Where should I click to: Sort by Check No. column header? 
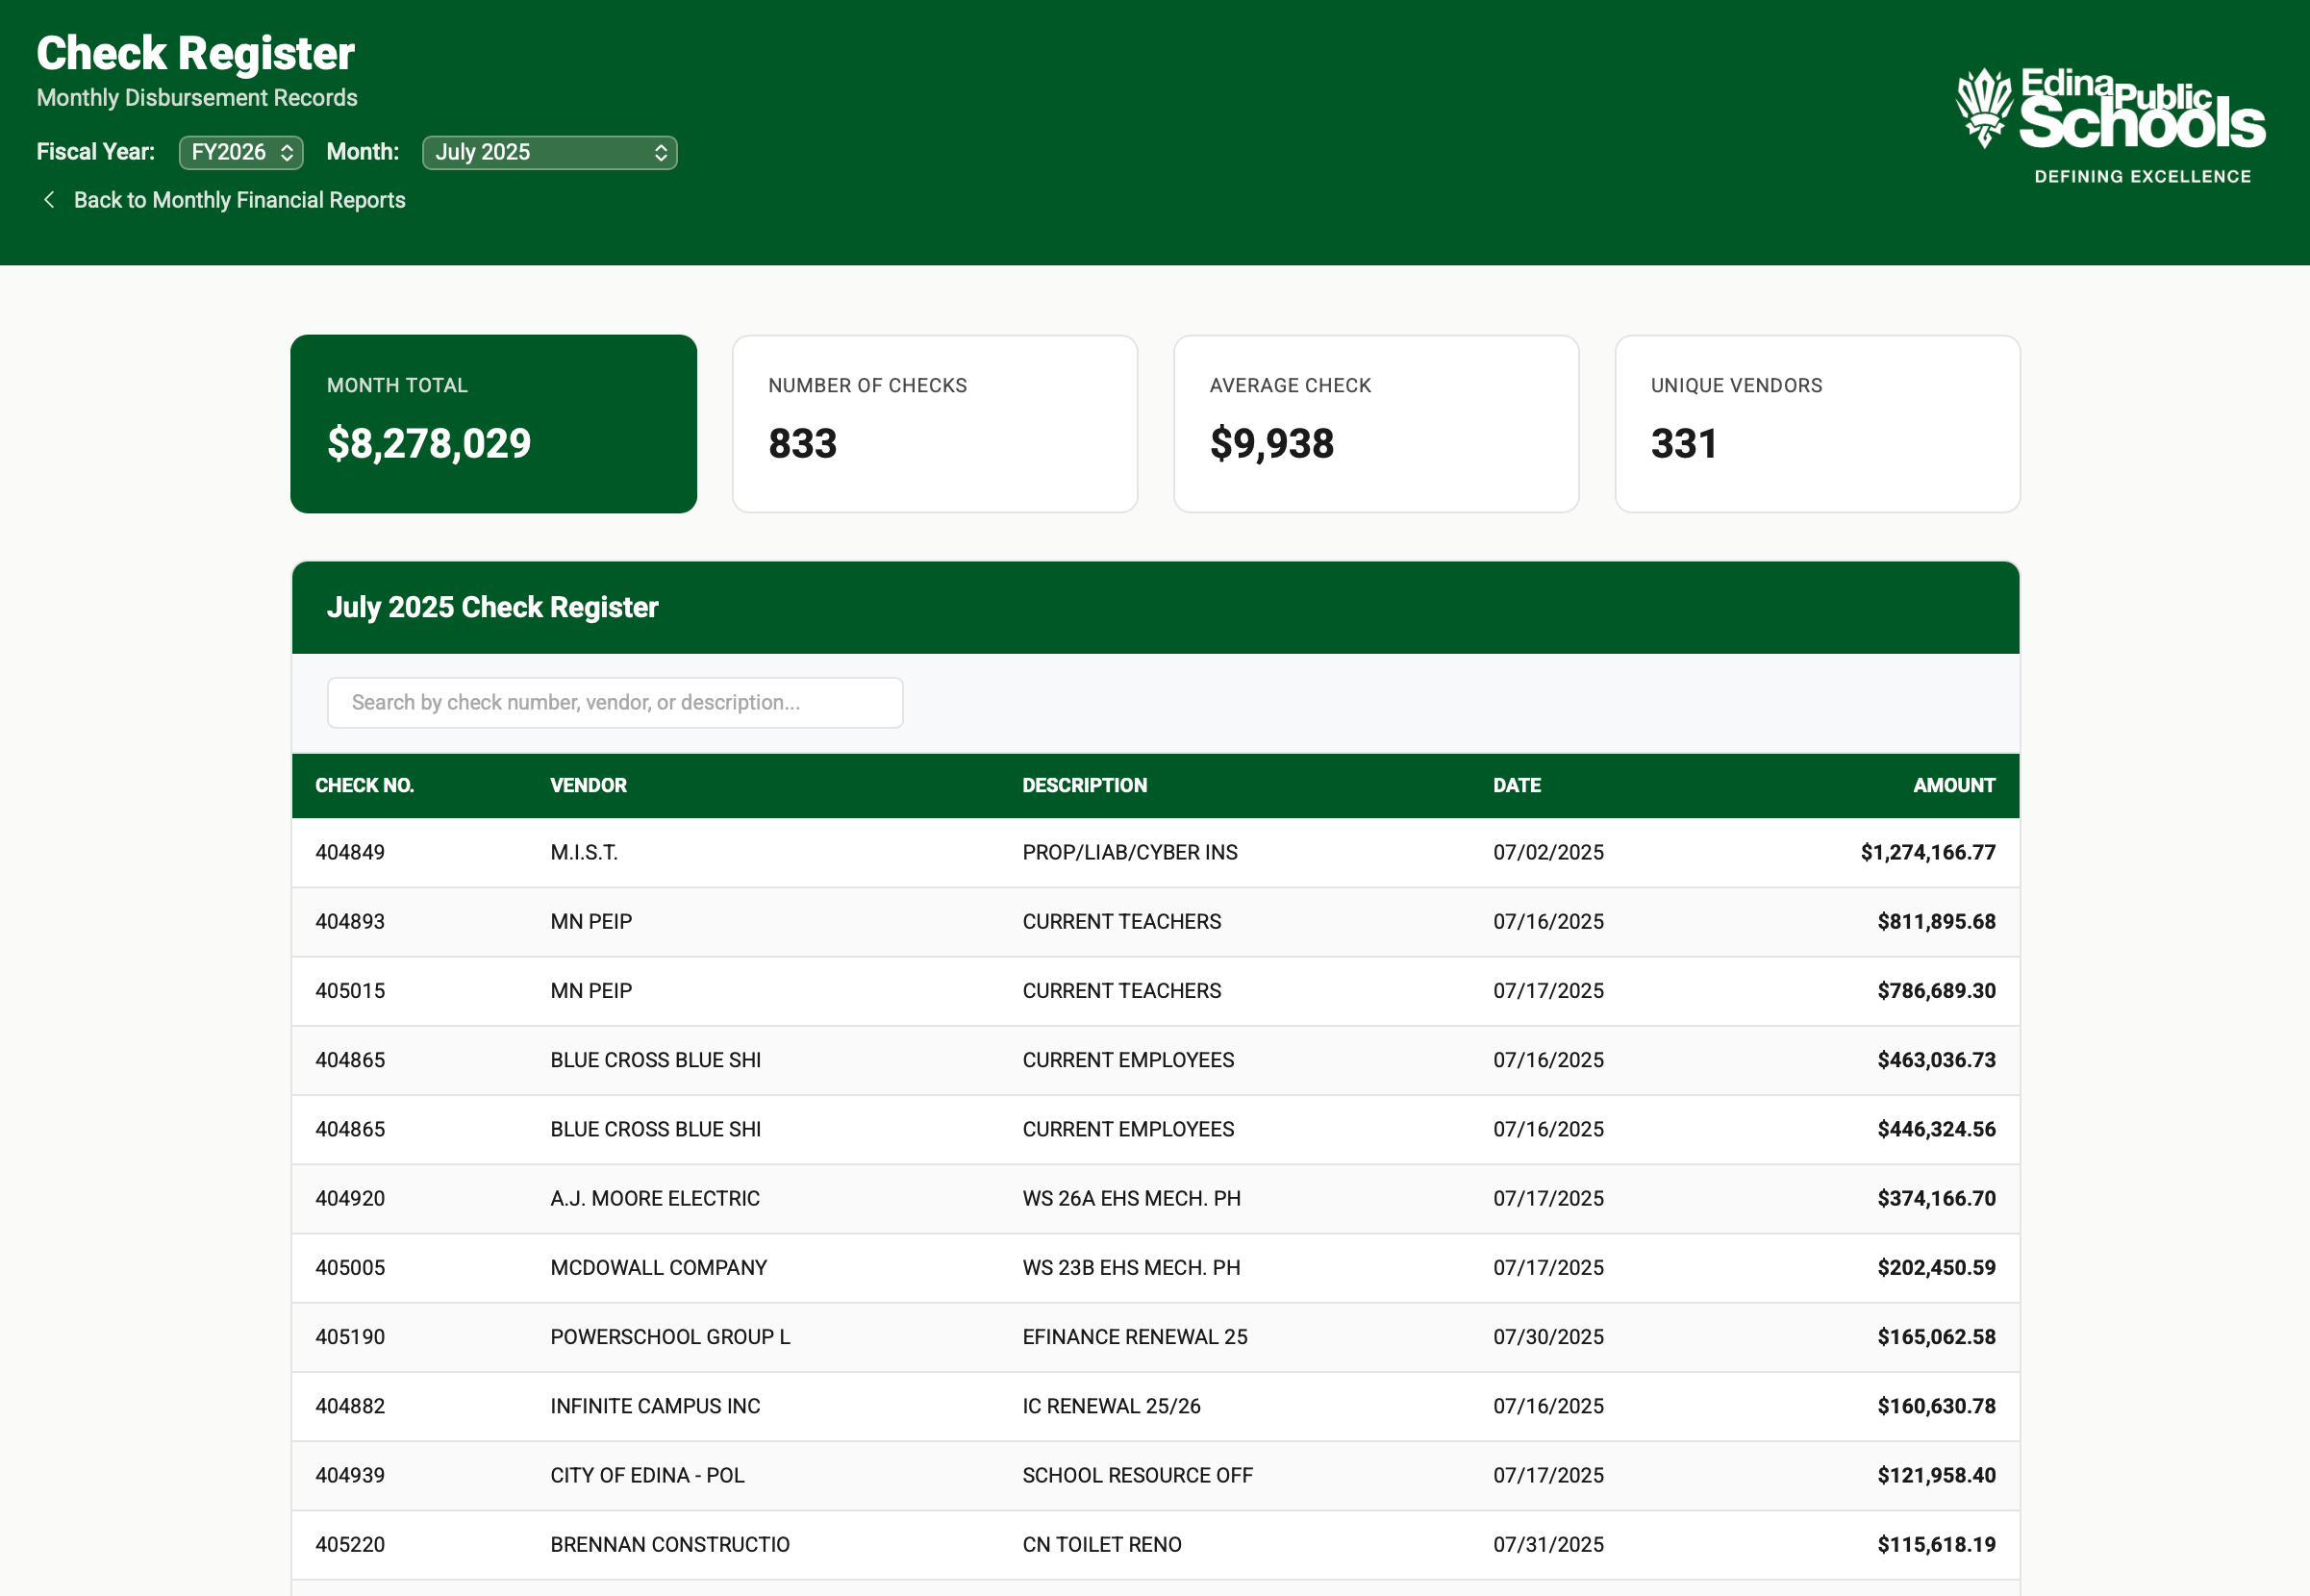coord(364,785)
